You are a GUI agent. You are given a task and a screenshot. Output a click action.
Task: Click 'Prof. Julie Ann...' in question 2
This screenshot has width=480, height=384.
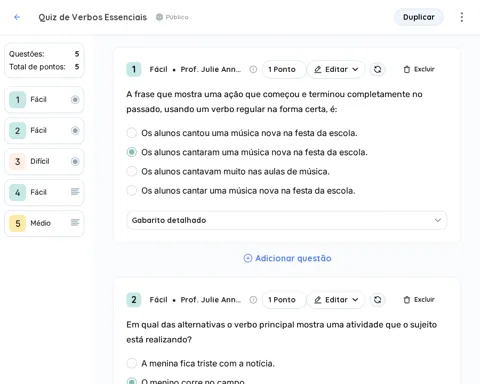[211, 300]
